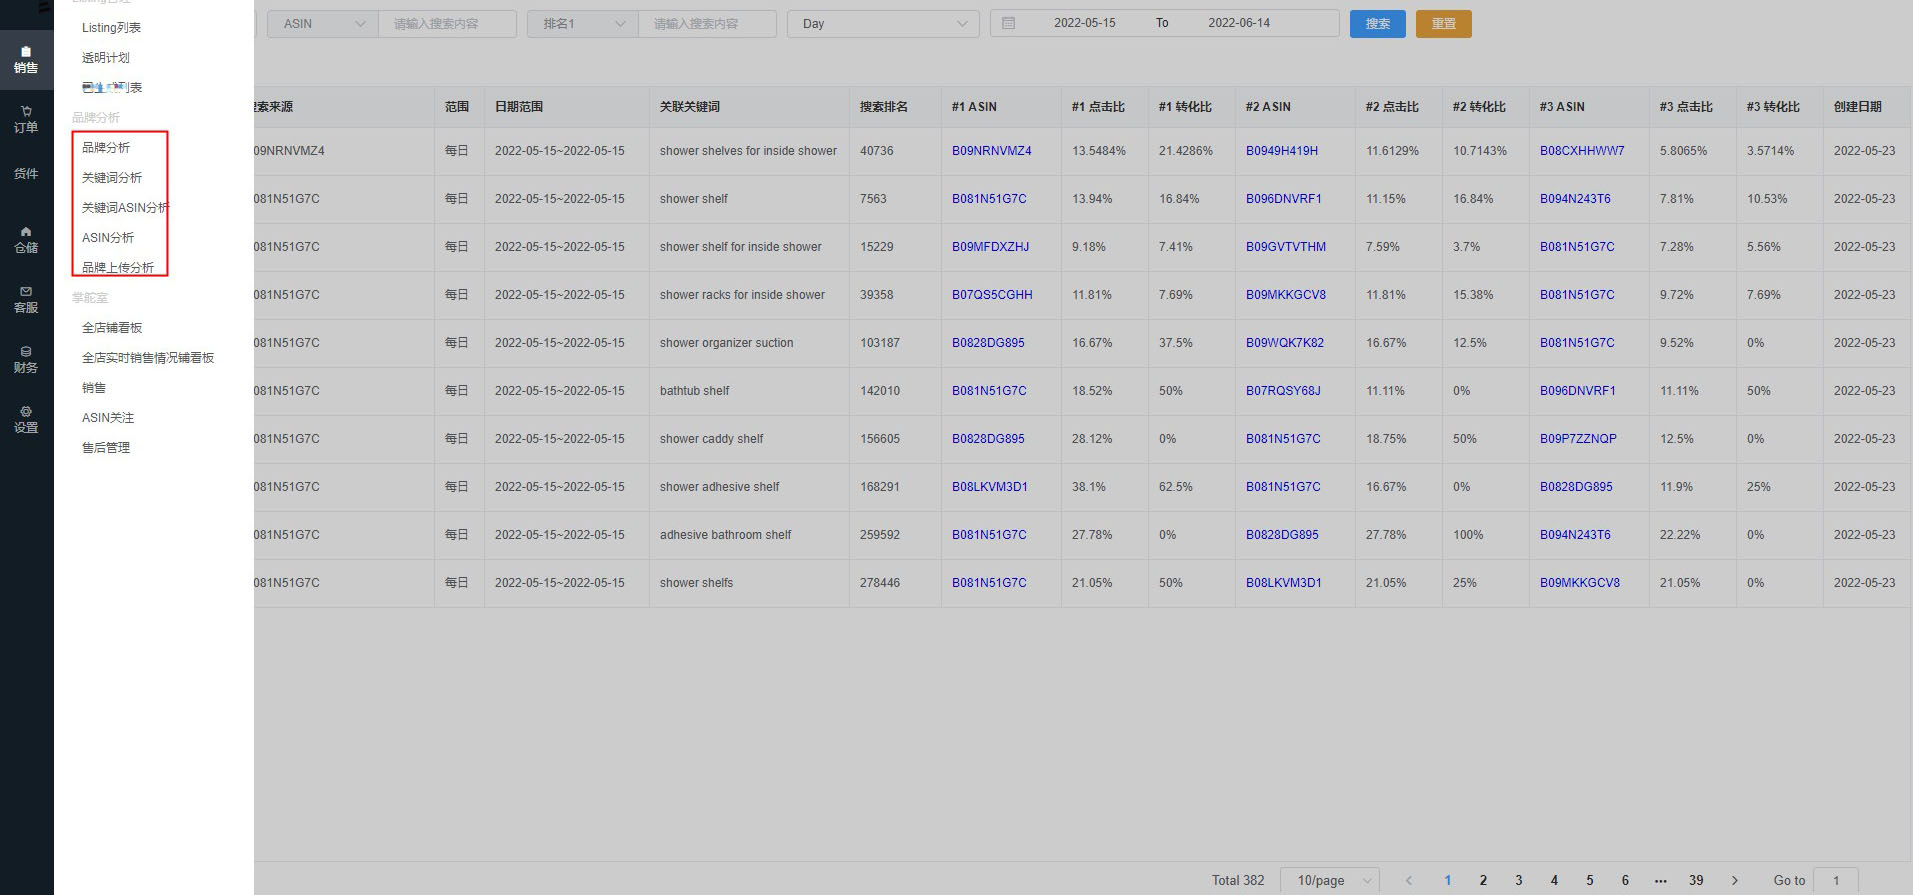
Task: Jump to last page 39 in pagination
Action: [1696, 880]
